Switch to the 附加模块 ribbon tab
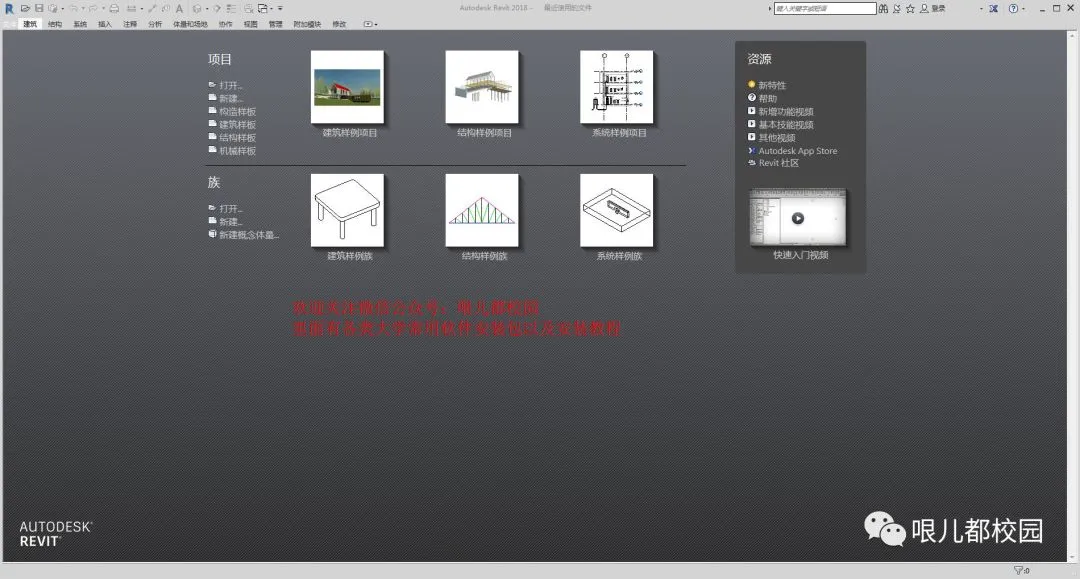 tap(307, 24)
